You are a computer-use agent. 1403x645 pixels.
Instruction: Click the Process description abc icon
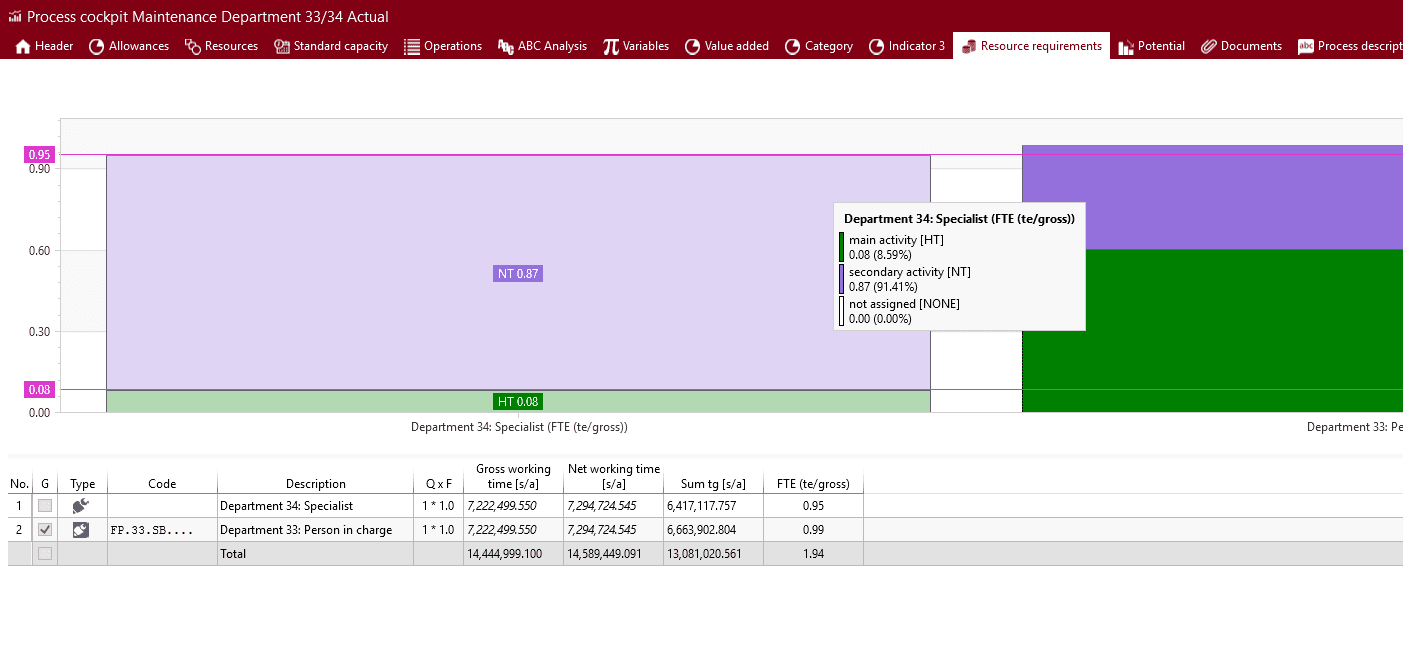tap(1305, 46)
